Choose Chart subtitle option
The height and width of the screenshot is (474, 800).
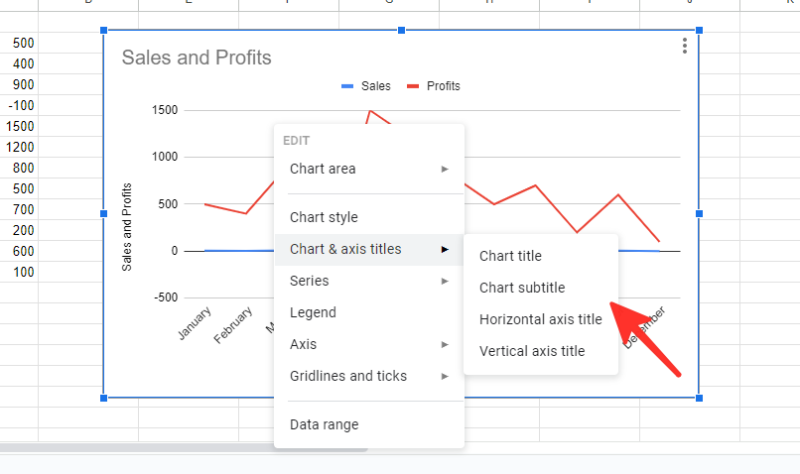coord(522,288)
